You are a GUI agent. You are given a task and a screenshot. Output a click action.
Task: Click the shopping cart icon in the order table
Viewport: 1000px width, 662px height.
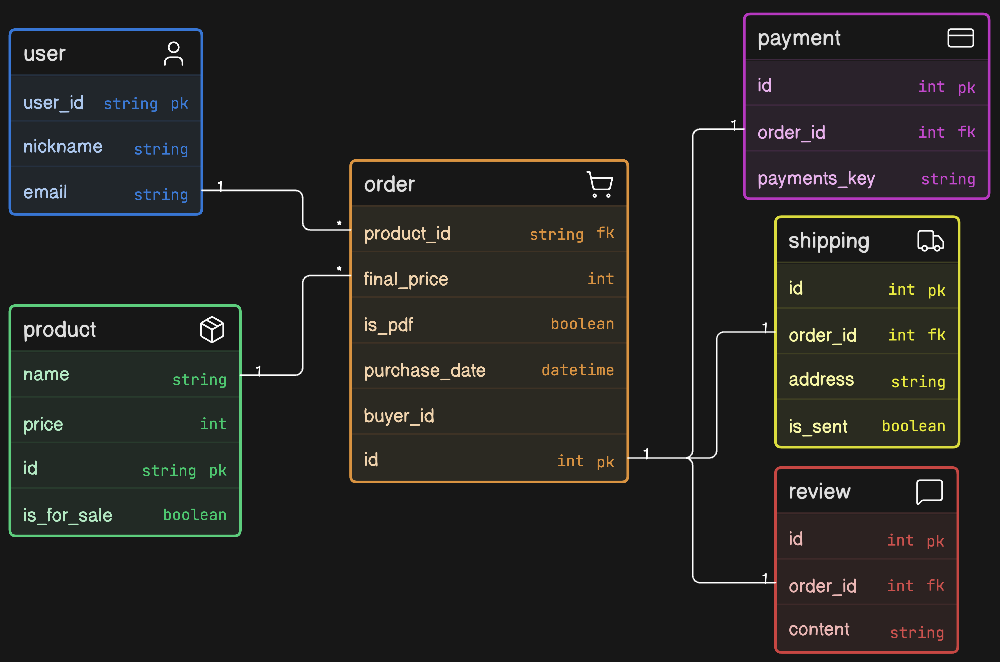point(599,184)
